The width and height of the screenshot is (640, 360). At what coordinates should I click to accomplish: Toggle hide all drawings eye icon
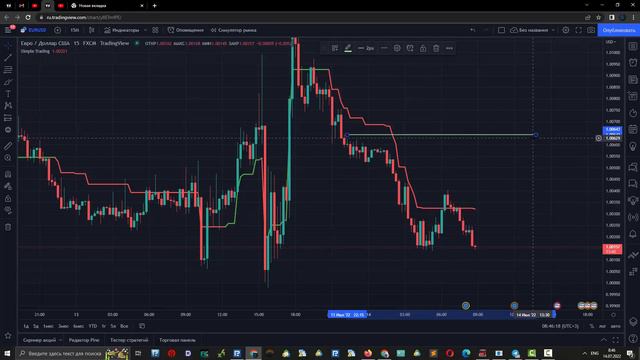click(x=8, y=210)
